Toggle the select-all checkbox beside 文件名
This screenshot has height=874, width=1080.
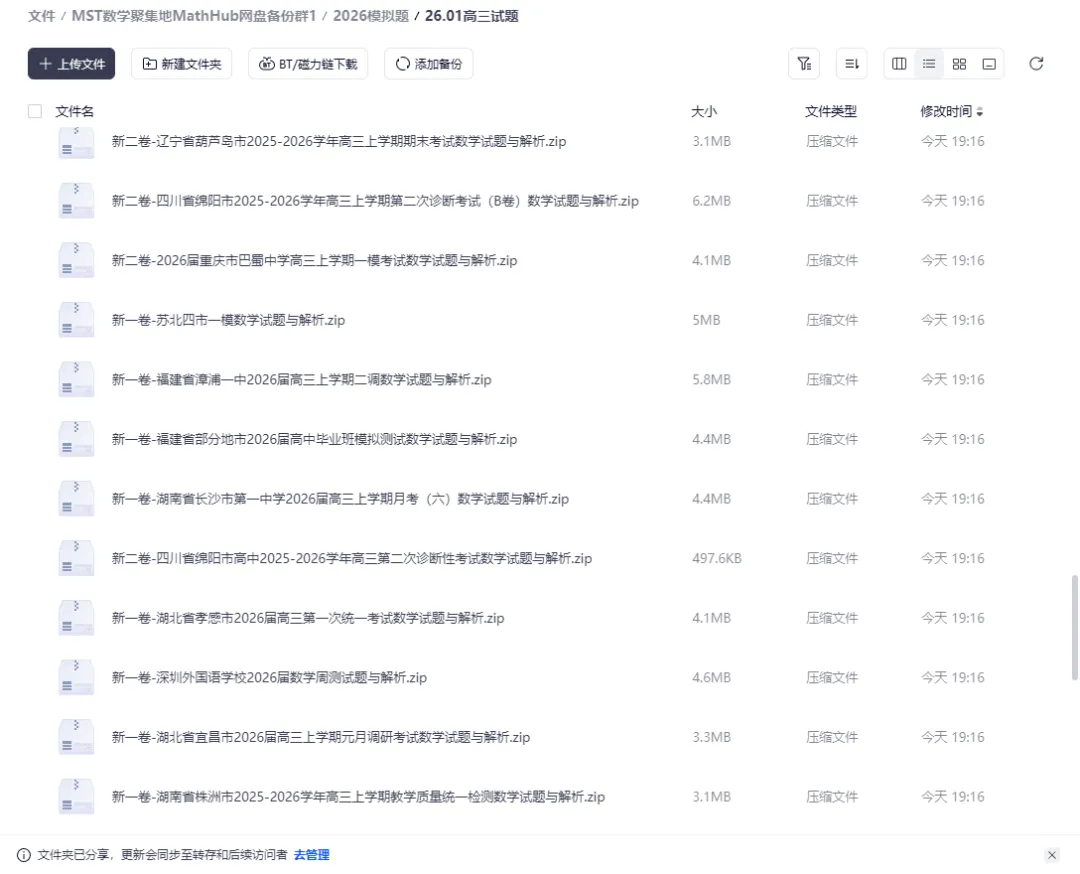coord(35,111)
